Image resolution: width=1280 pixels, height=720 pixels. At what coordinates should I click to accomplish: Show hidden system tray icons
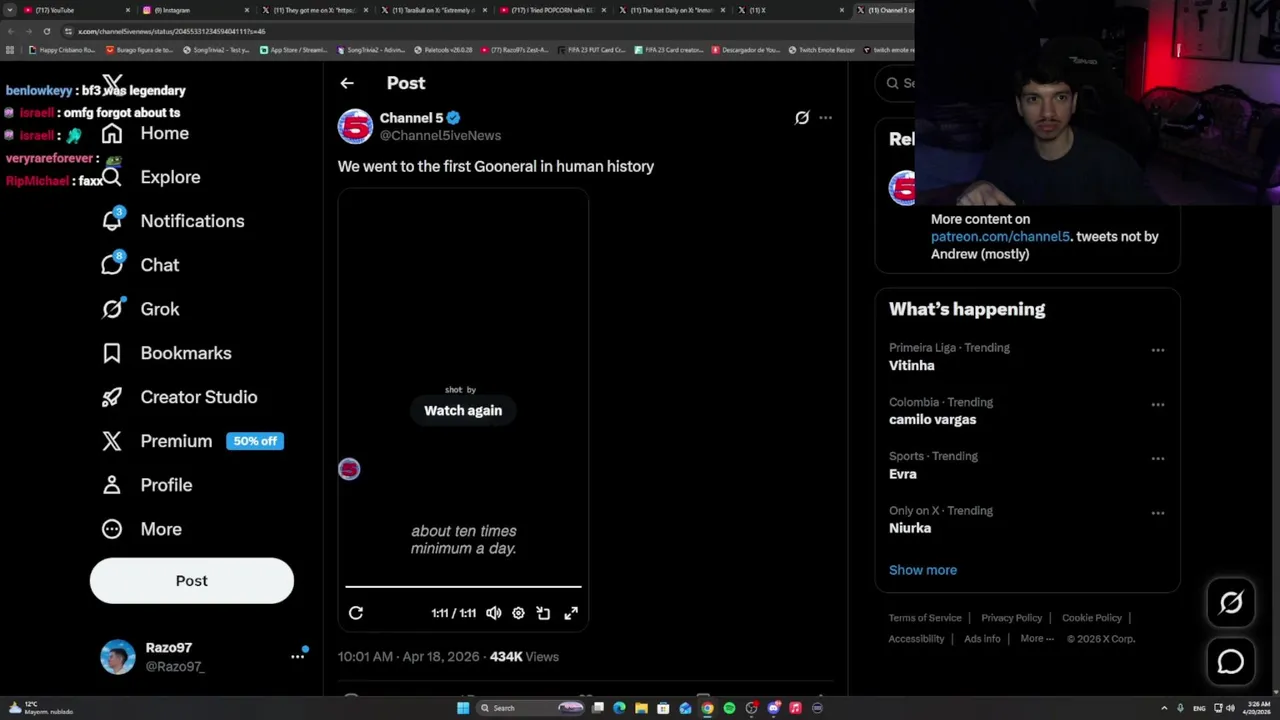pos(1164,708)
